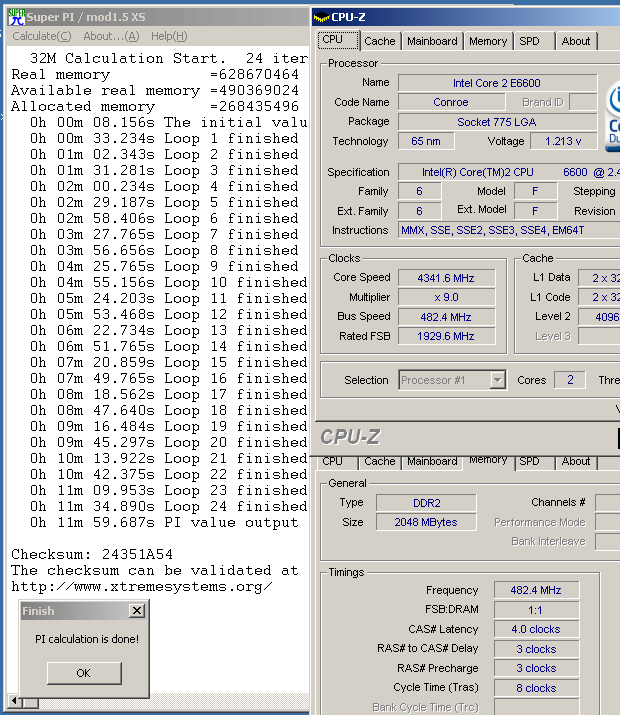Click the Bus Speed 482.4 MHz value
The height and width of the screenshot is (715, 620).
(446, 317)
